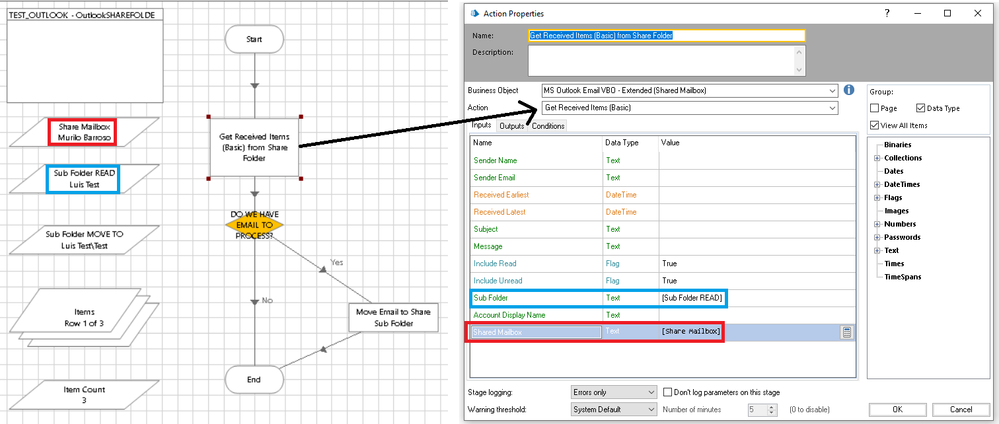The width and height of the screenshot is (999, 424).
Task: Select the Start stage on the flowchart
Action: [253, 38]
